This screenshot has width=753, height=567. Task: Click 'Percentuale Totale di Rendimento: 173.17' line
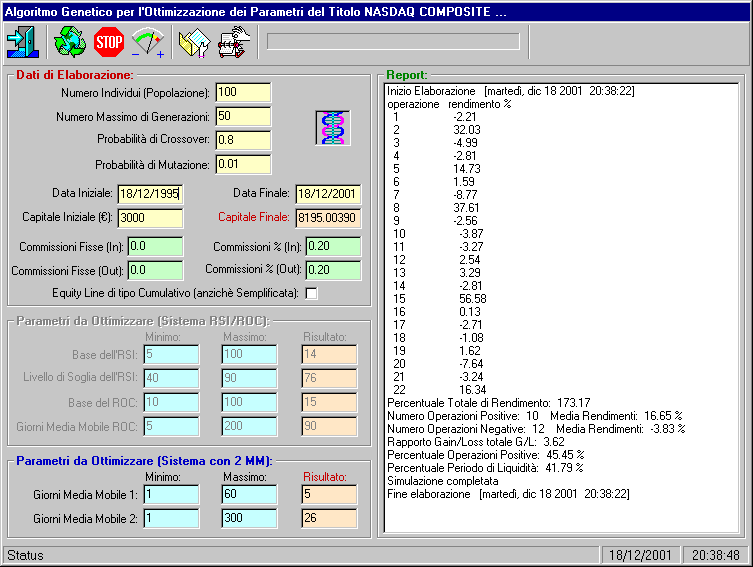pyautogui.click(x=489, y=402)
